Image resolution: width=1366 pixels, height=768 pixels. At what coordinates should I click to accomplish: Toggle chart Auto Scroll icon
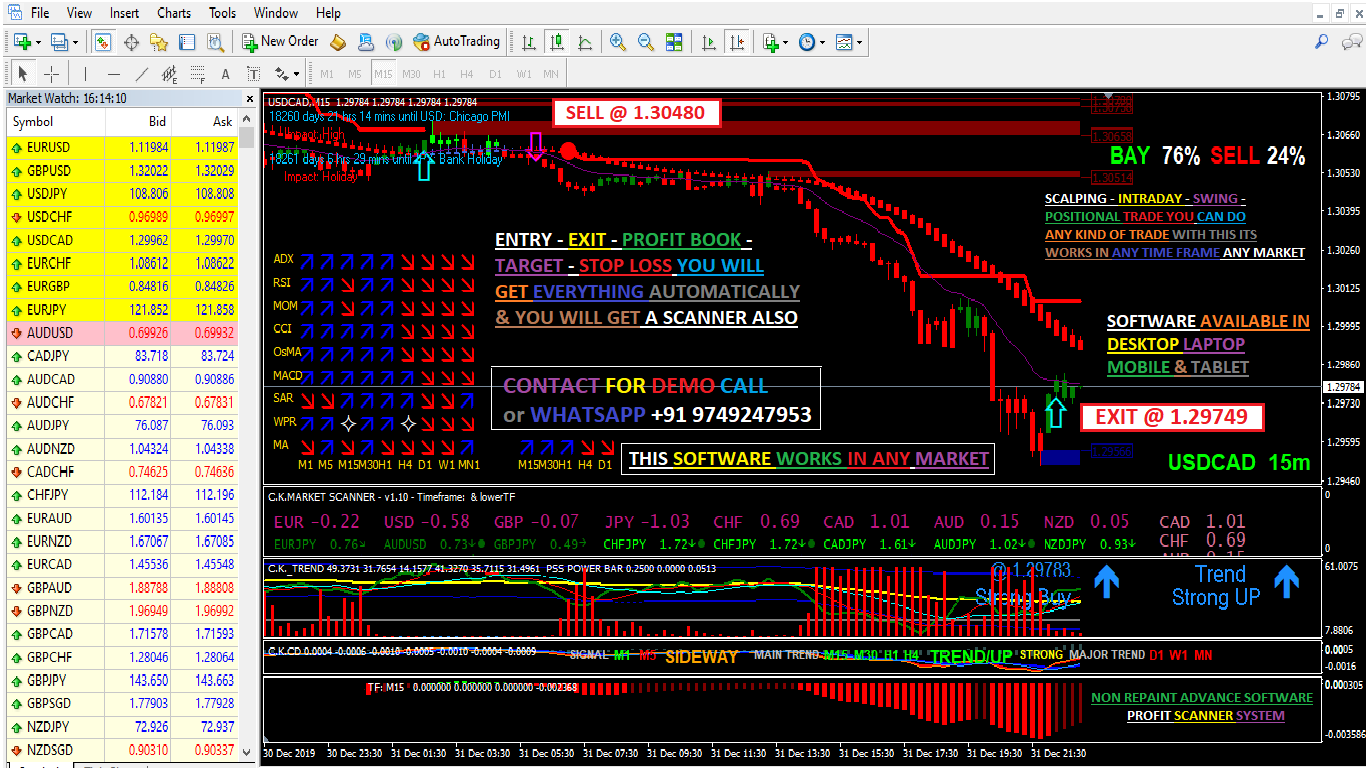point(709,42)
